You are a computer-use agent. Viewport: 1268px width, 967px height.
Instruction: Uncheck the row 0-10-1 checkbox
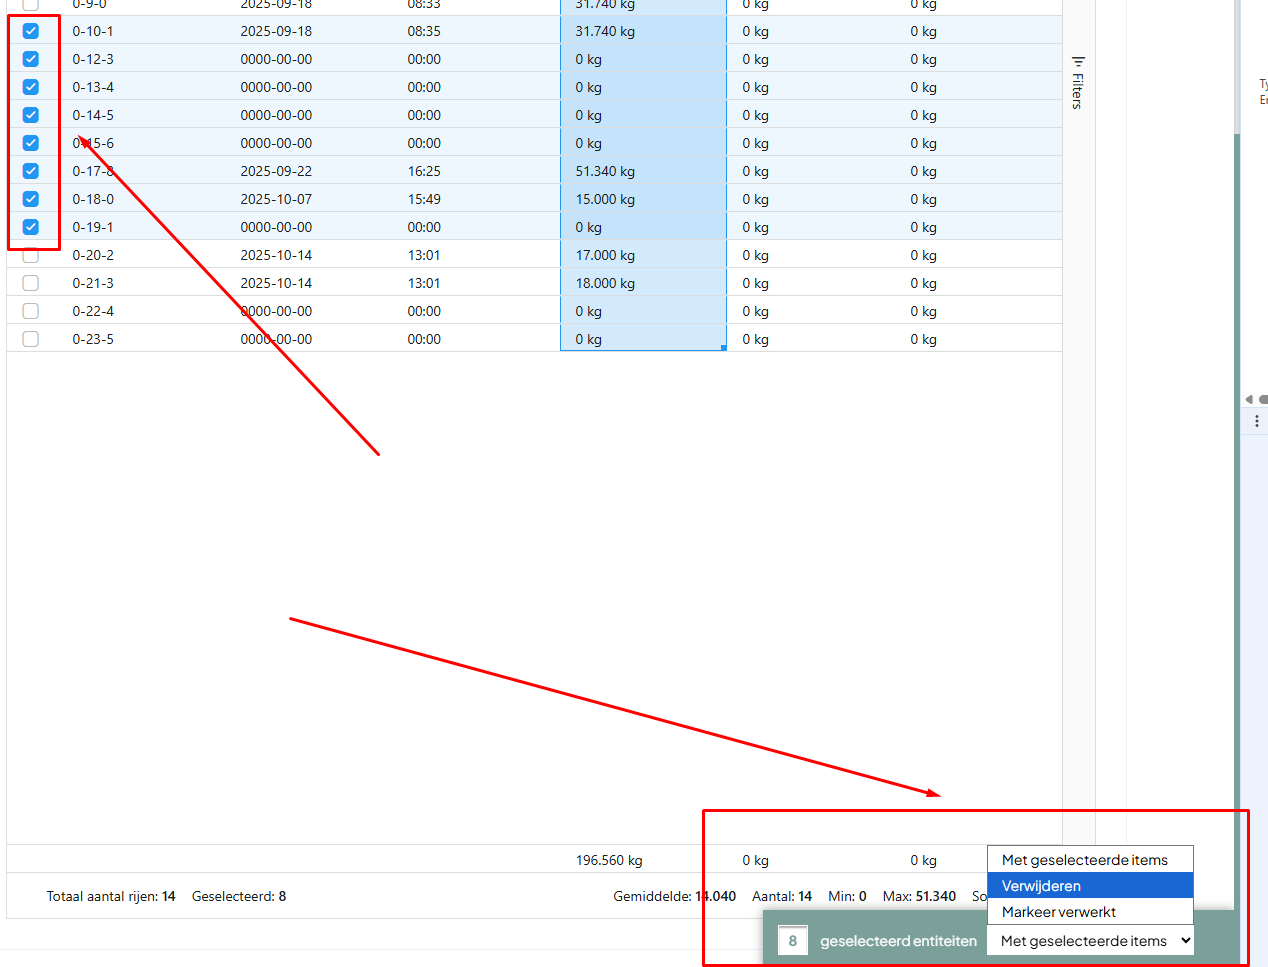point(31,31)
